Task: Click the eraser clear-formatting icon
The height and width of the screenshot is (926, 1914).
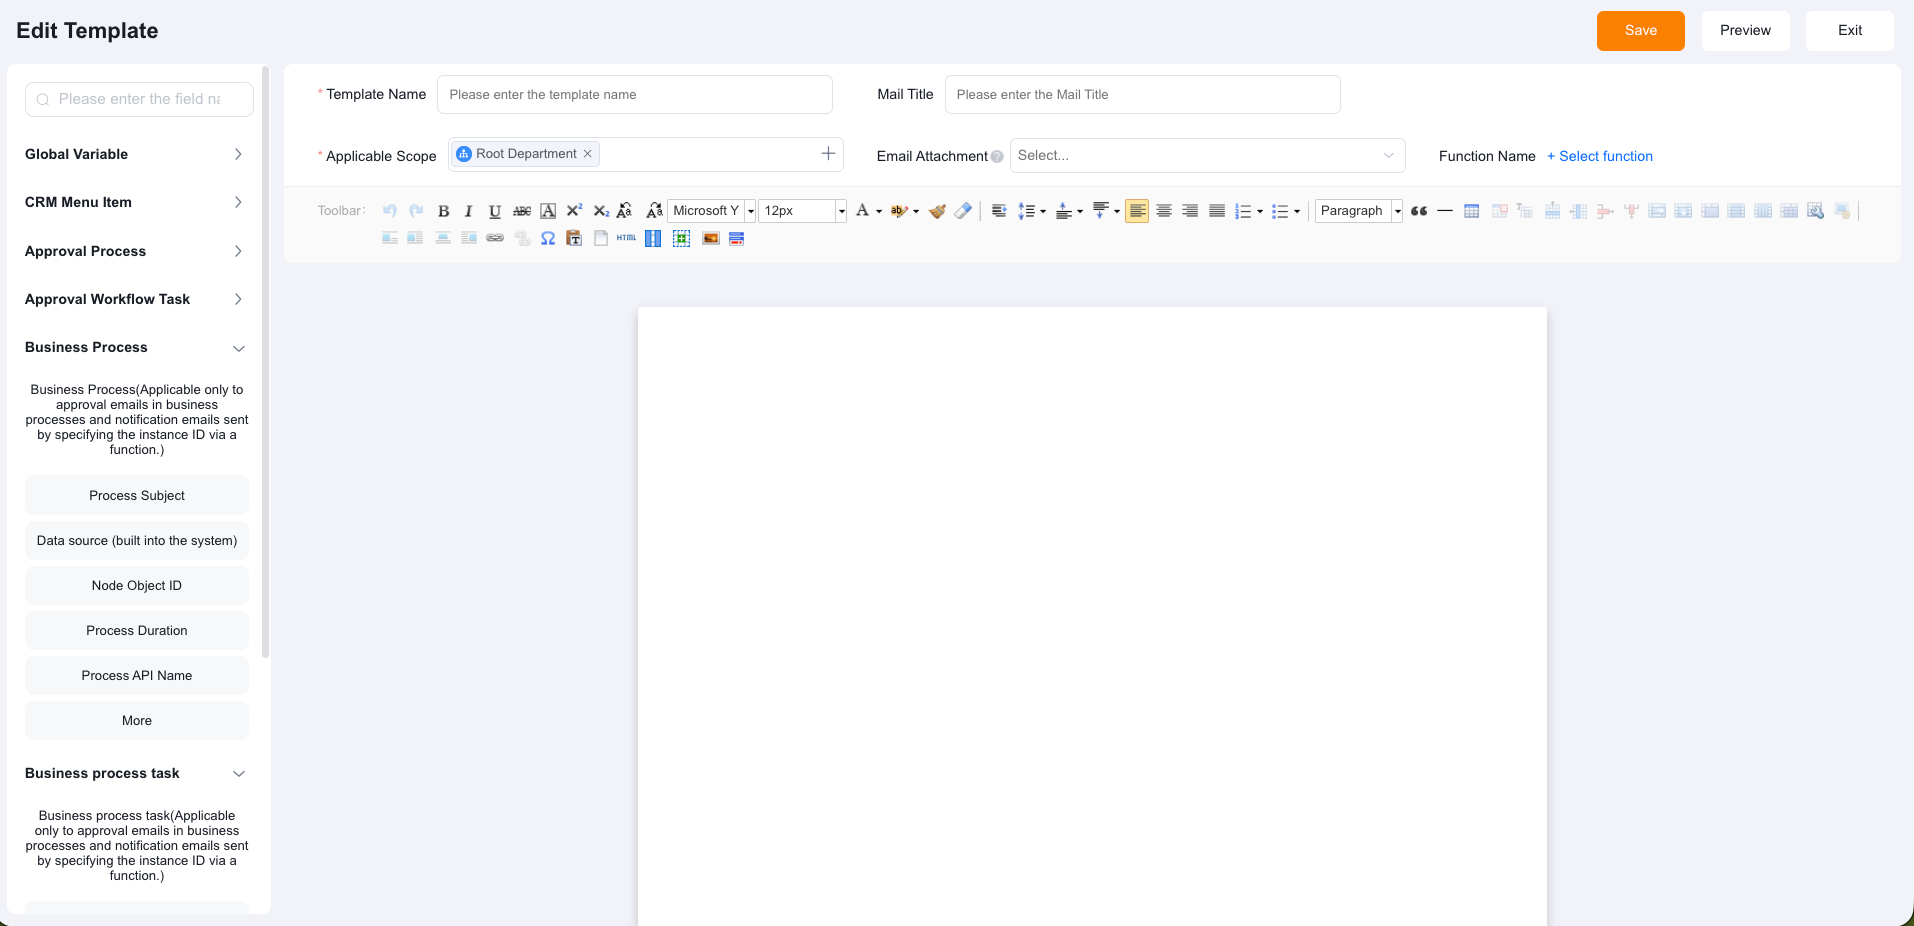Action: (963, 211)
